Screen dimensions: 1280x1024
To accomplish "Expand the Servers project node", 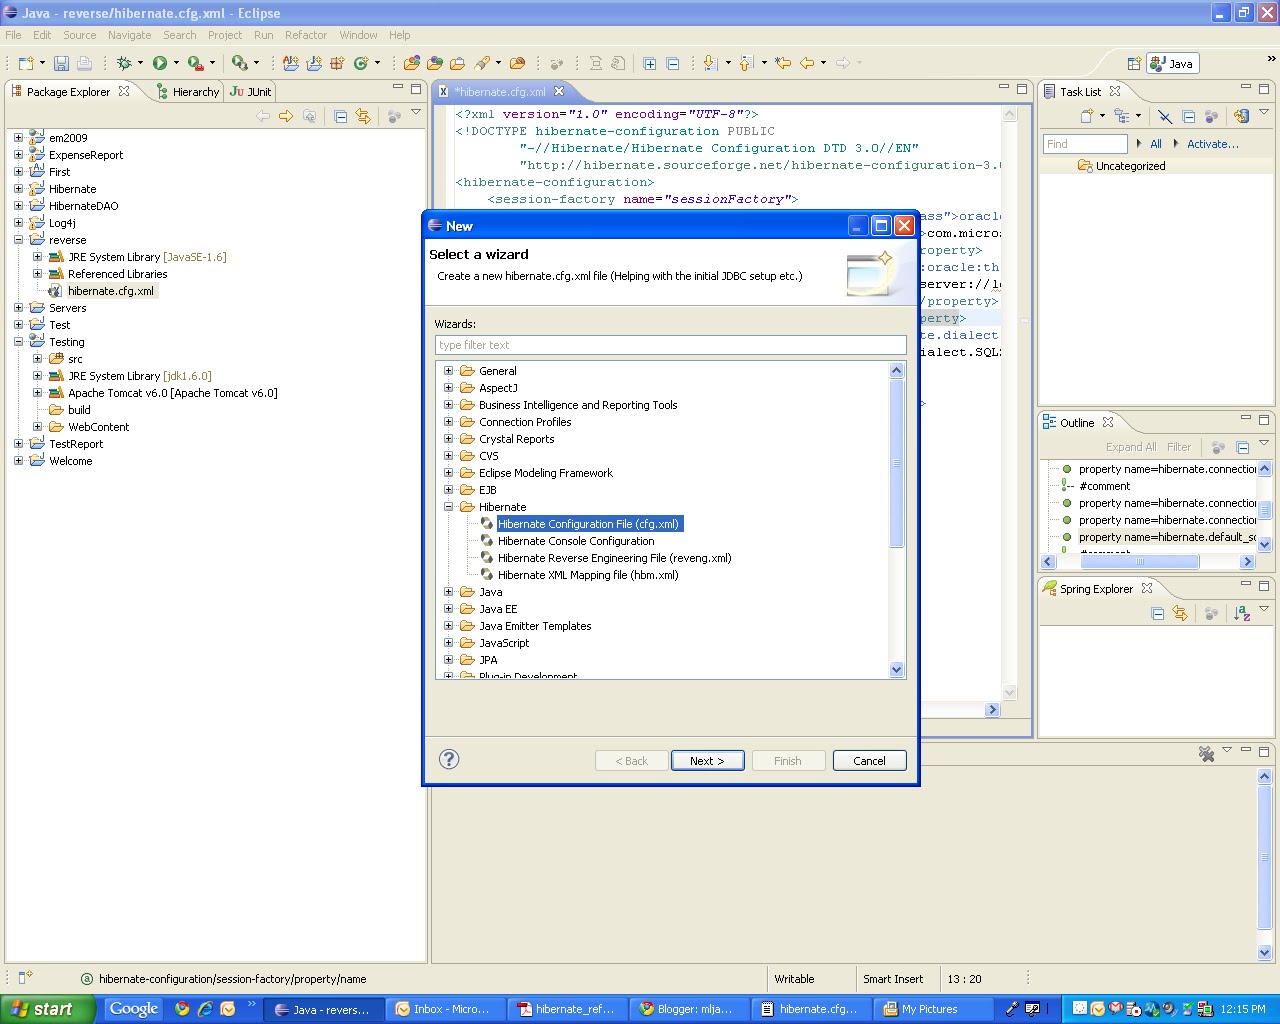I will (18, 308).
